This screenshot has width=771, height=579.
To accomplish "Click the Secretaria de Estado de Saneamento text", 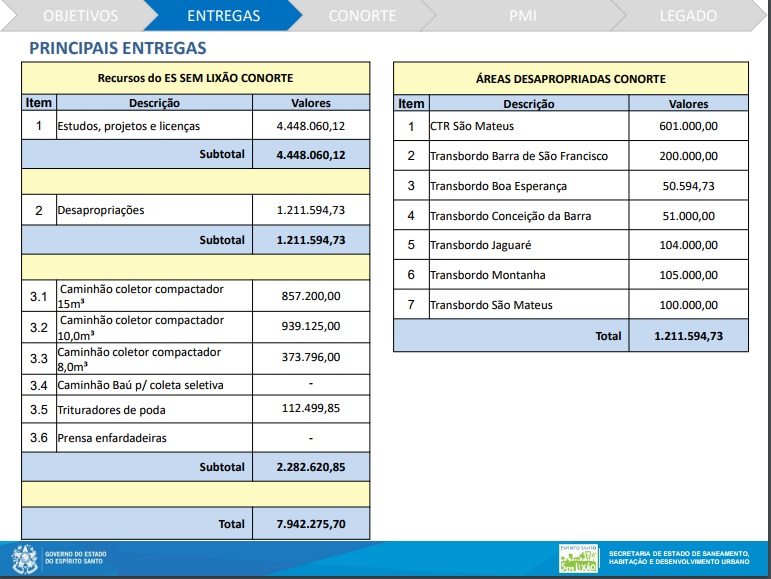I will point(678,553).
